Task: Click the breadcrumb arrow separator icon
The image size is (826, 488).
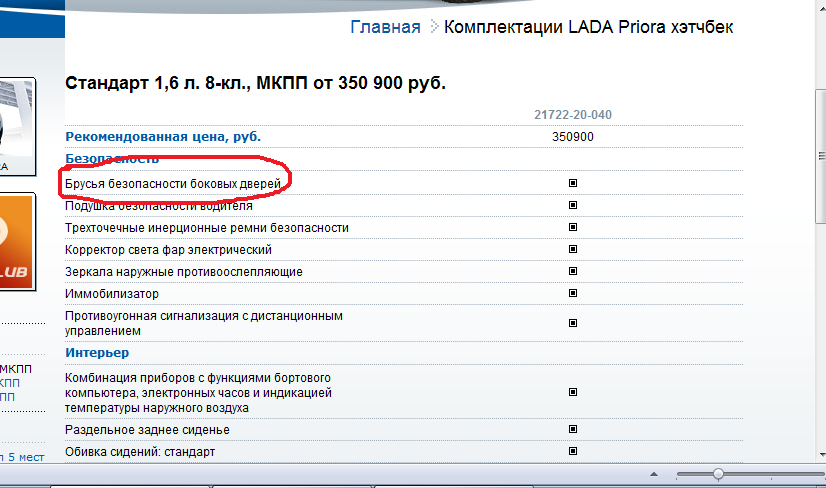Action: point(434,26)
